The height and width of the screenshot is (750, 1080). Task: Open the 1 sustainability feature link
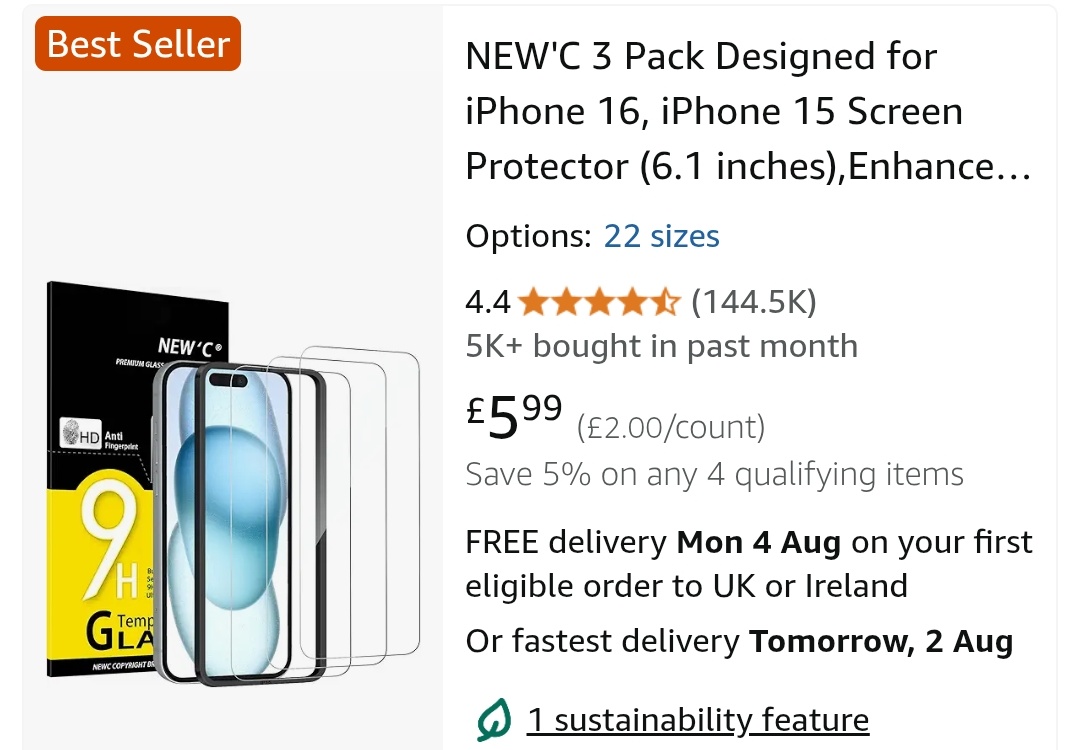coord(698,720)
